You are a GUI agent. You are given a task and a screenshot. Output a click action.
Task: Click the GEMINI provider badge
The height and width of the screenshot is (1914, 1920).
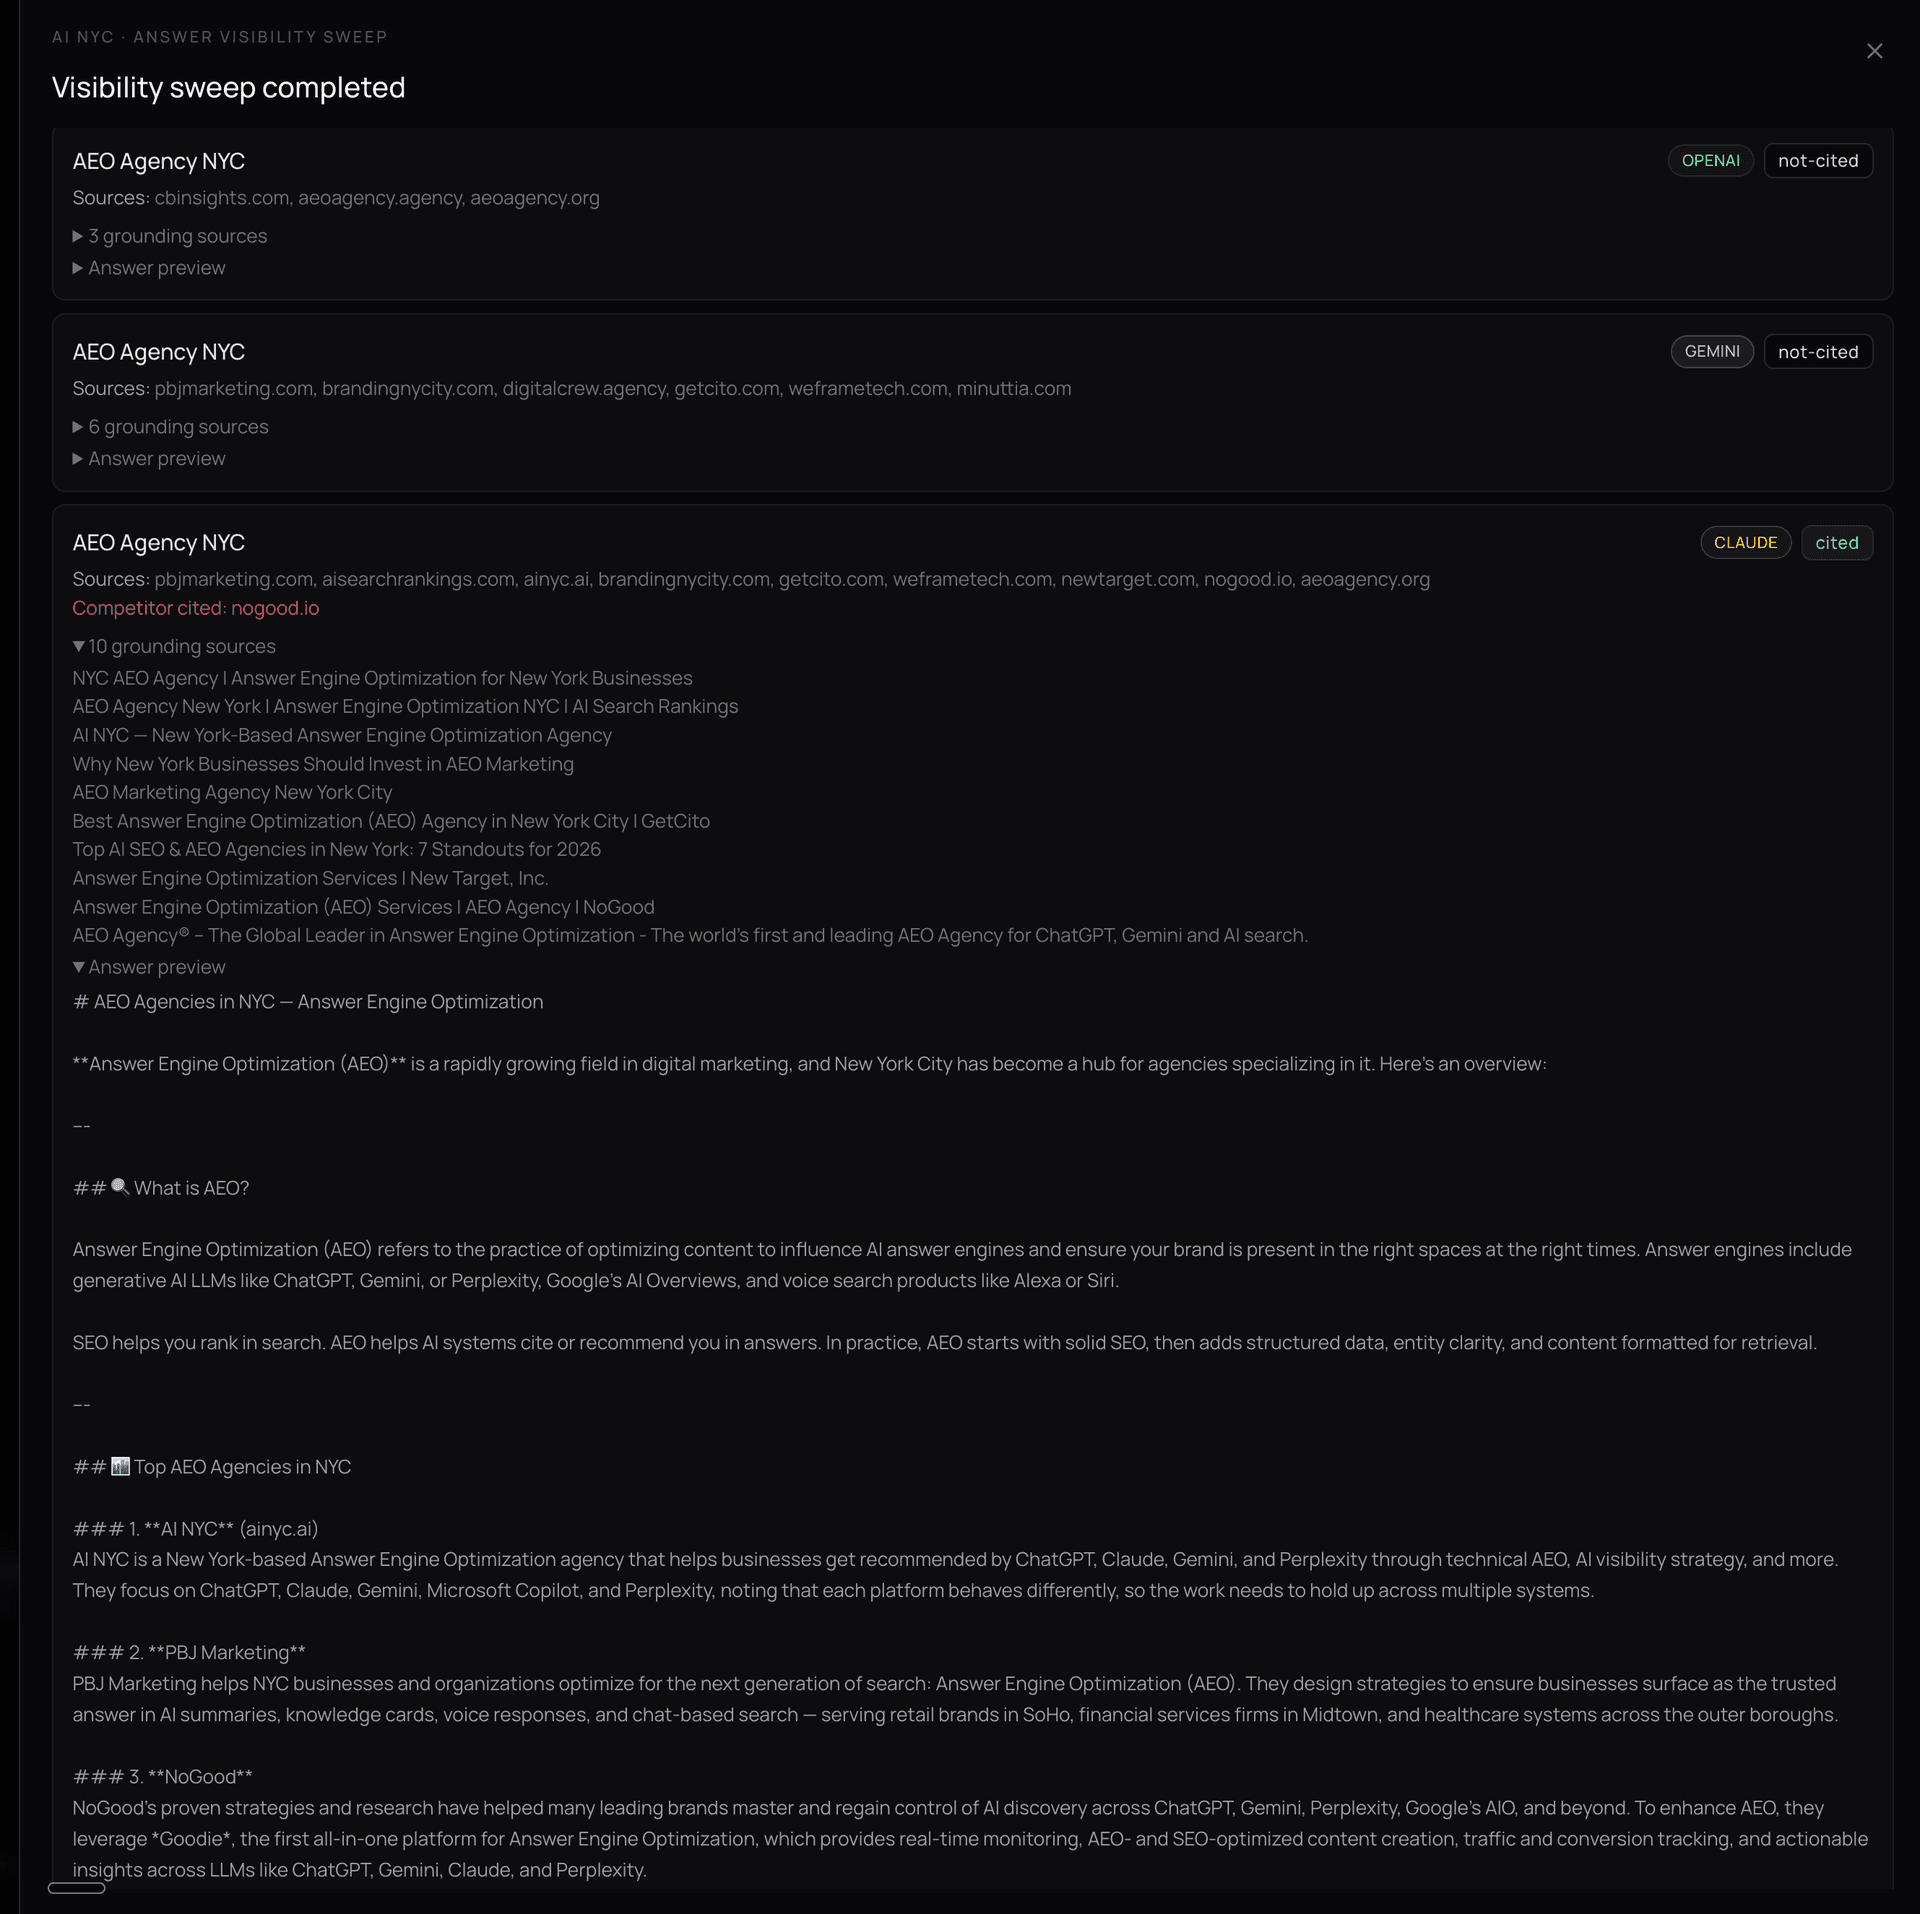1711,352
